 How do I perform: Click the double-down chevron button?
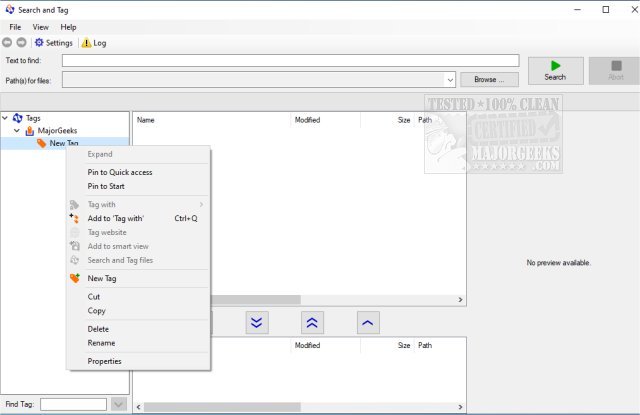point(257,323)
